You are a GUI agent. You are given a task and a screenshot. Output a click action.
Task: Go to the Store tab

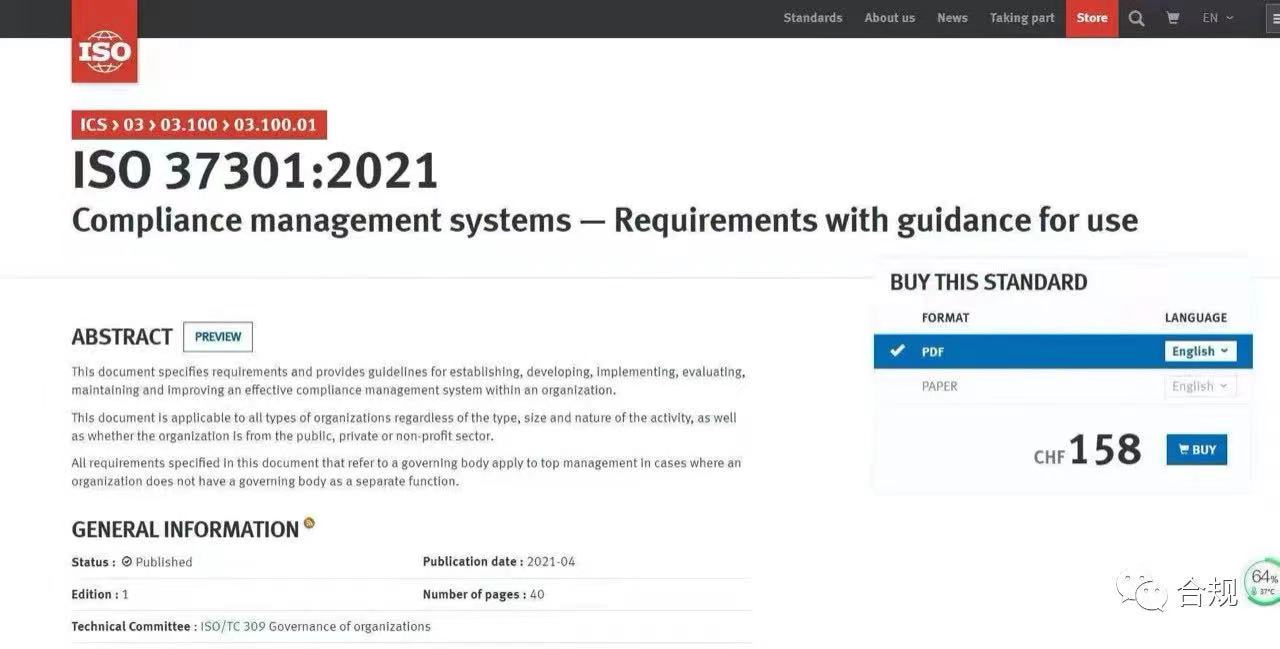pyautogui.click(x=1092, y=18)
